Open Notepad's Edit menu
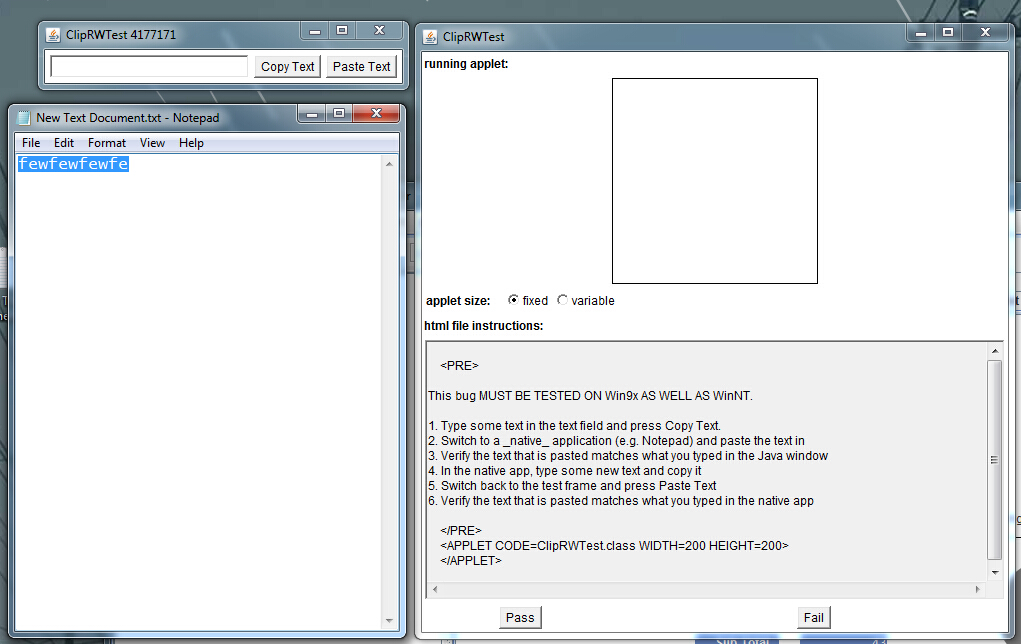Image resolution: width=1021 pixels, height=644 pixels. [64, 143]
